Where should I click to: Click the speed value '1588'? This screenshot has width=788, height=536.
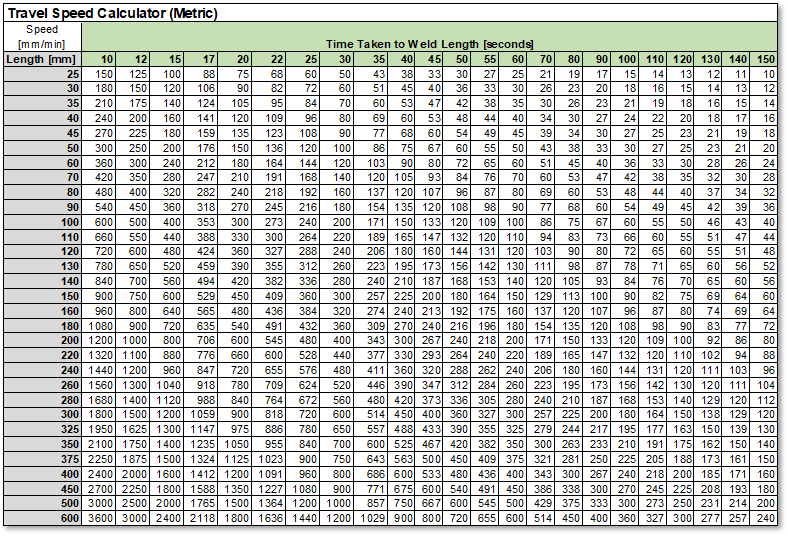203,489
